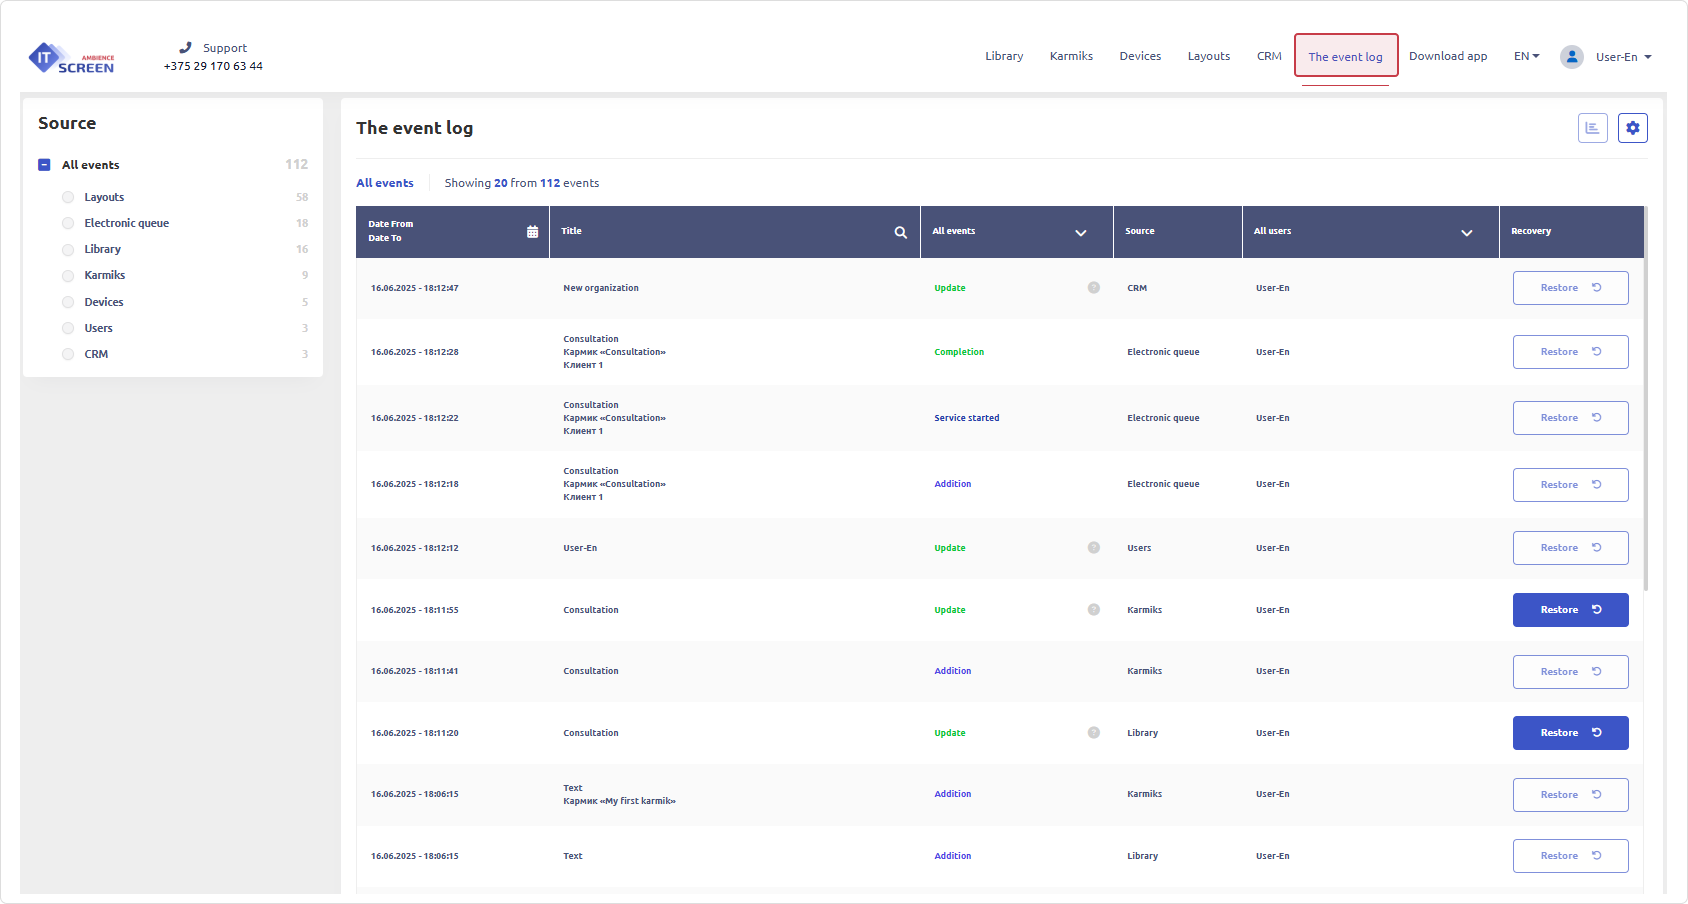Open the calendar date picker in Date From header

[532, 231]
